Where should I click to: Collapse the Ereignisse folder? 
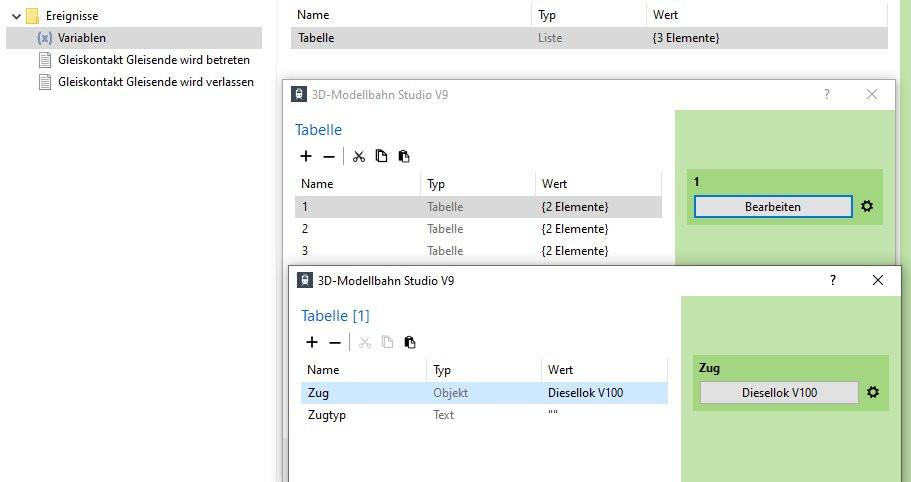pyautogui.click(x=16, y=16)
